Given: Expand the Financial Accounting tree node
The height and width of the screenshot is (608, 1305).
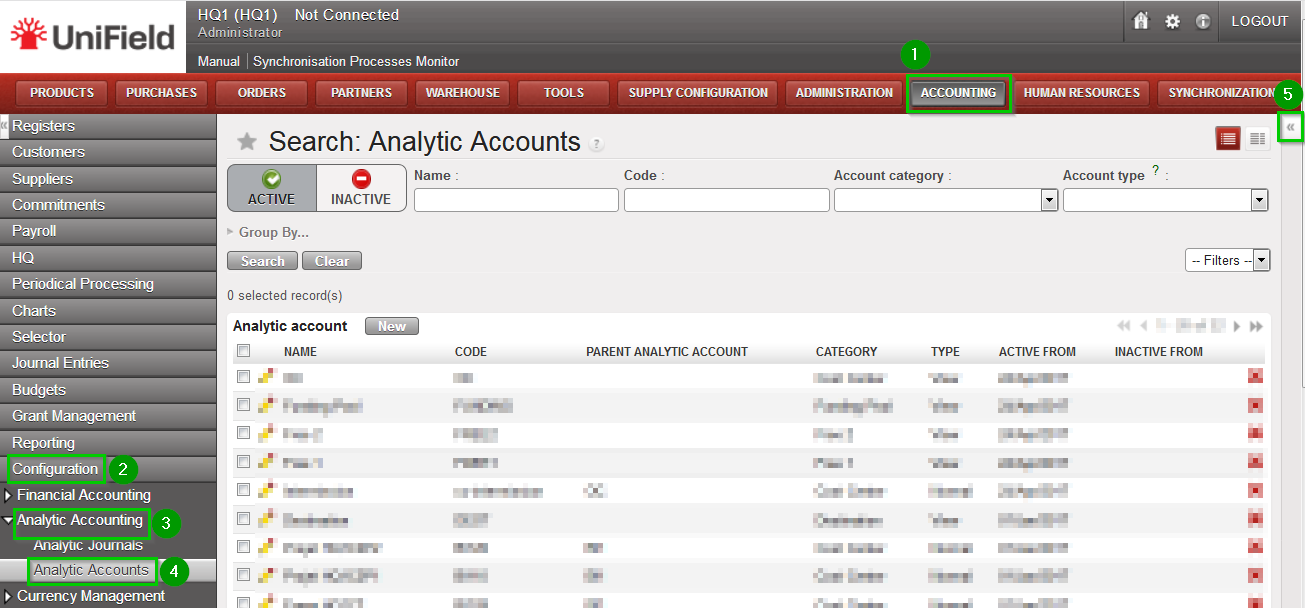Looking at the screenshot, I should pyautogui.click(x=9, y=495).
